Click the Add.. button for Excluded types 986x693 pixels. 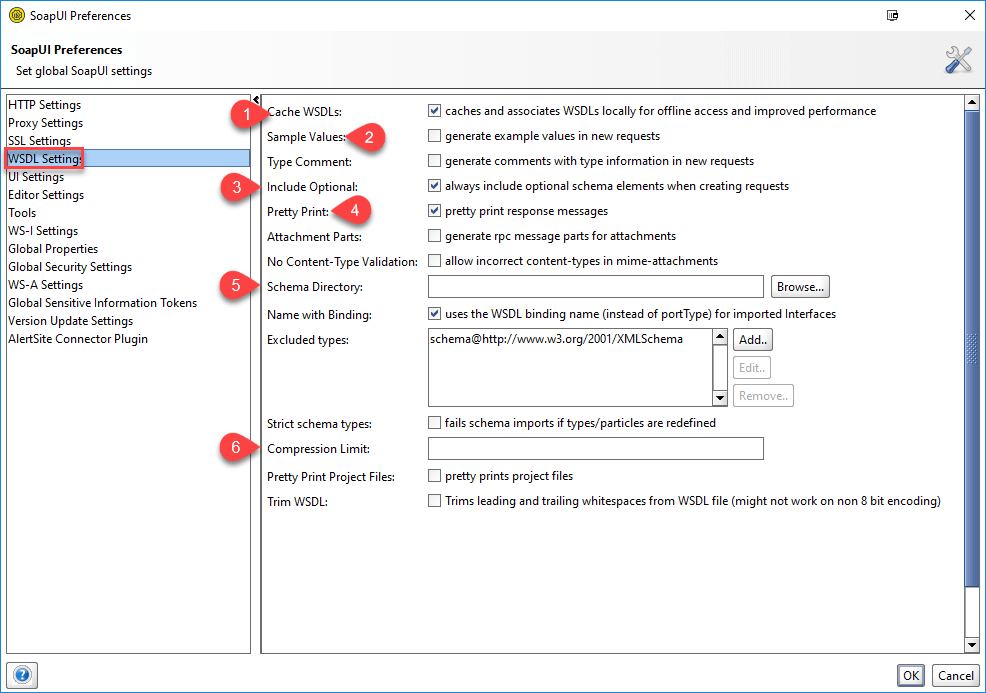pos(754,340)
